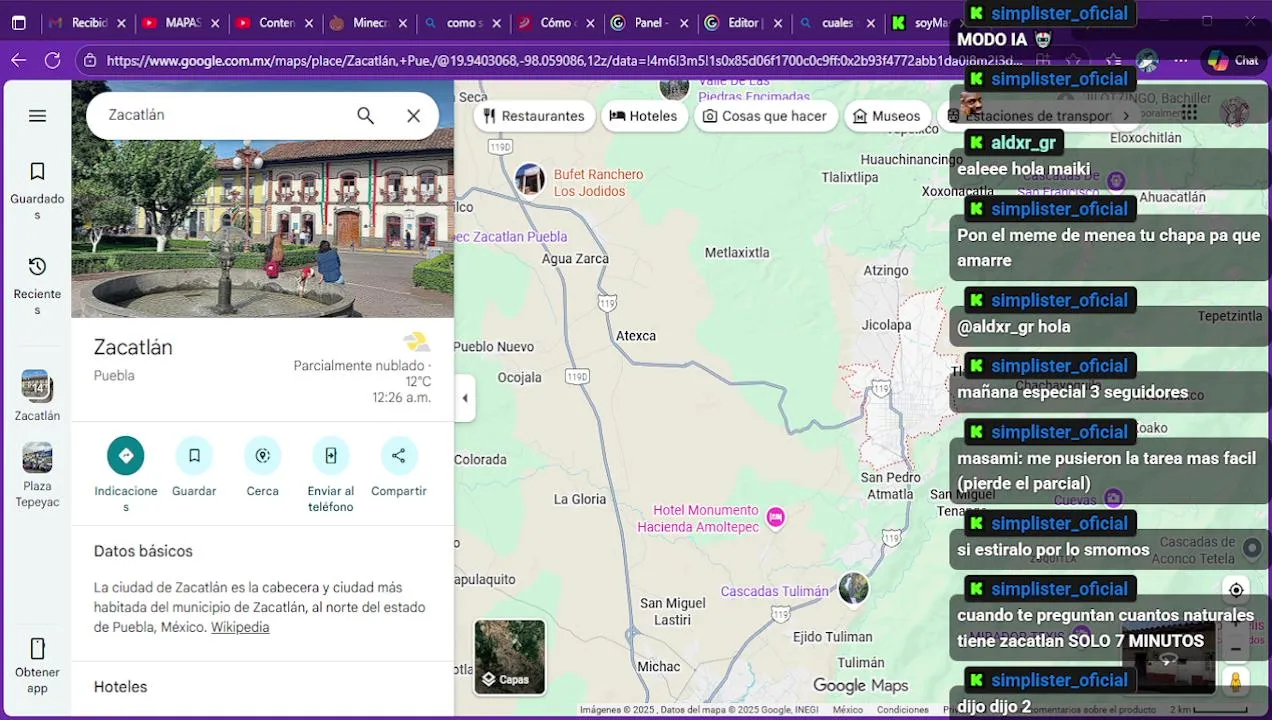Click the Agua Zarca map label
1272x720 pixels.
575,259
